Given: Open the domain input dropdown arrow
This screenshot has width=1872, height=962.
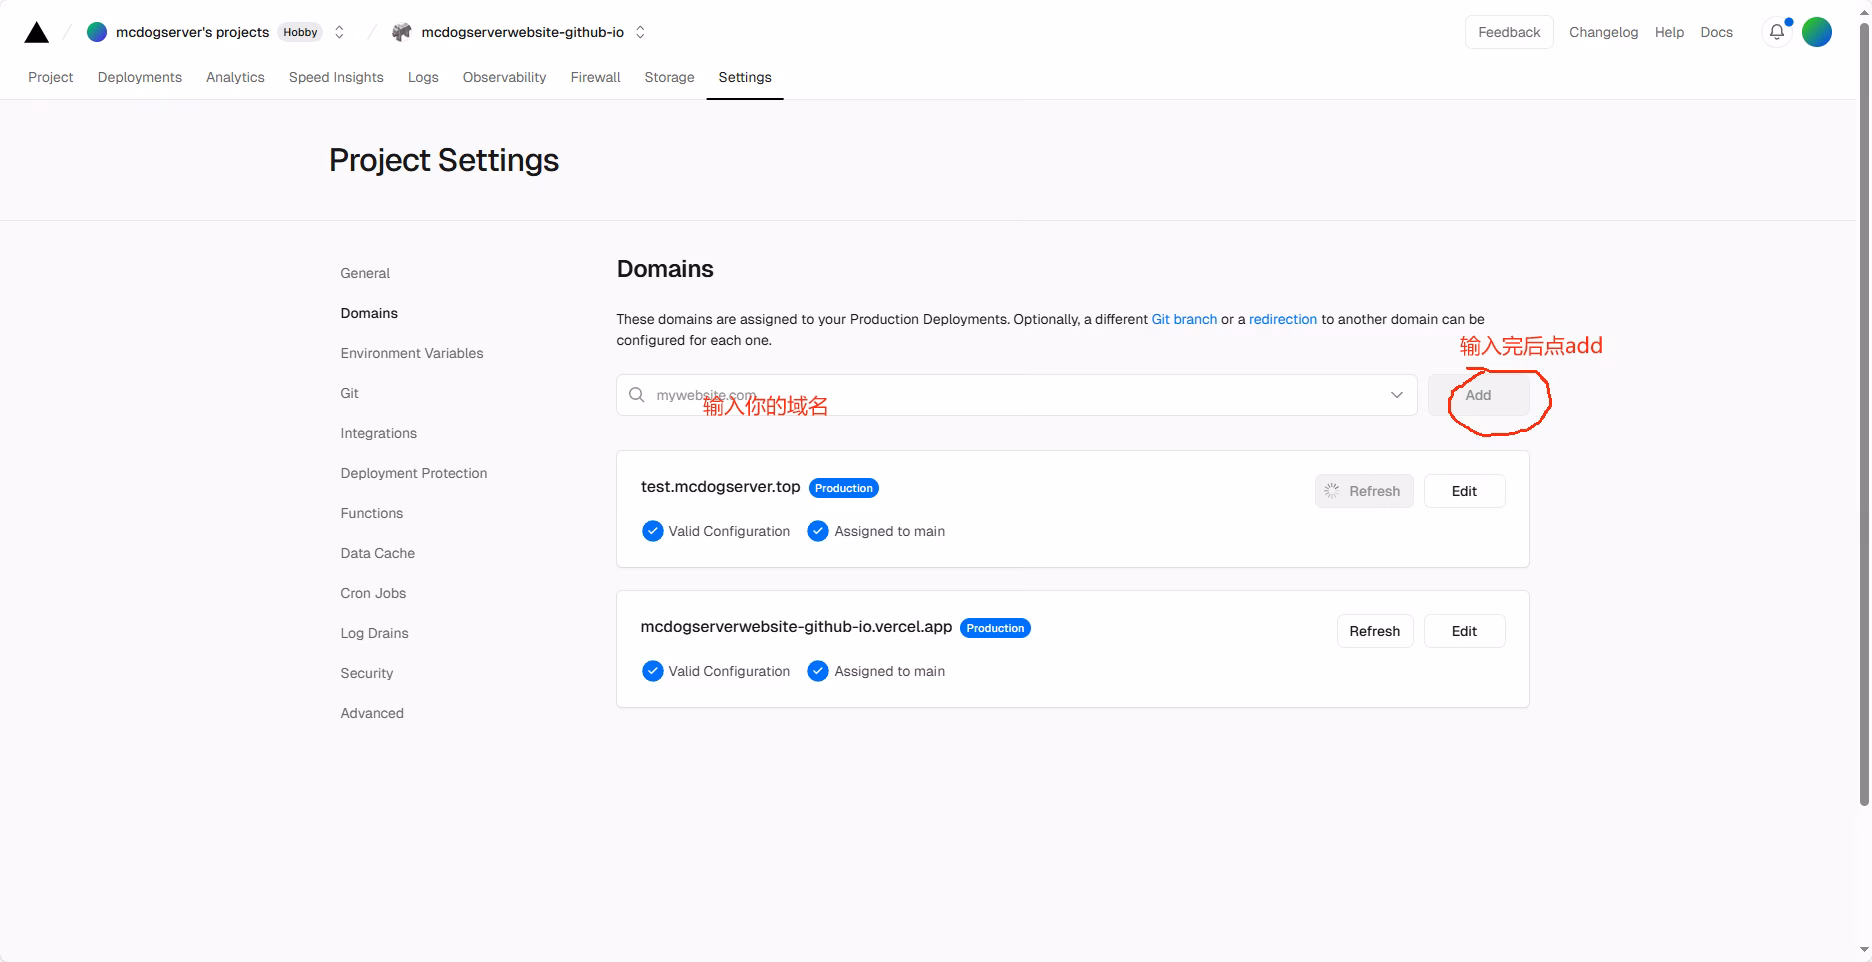Looking at the screenshot, I should click(x=1396, y=395).
